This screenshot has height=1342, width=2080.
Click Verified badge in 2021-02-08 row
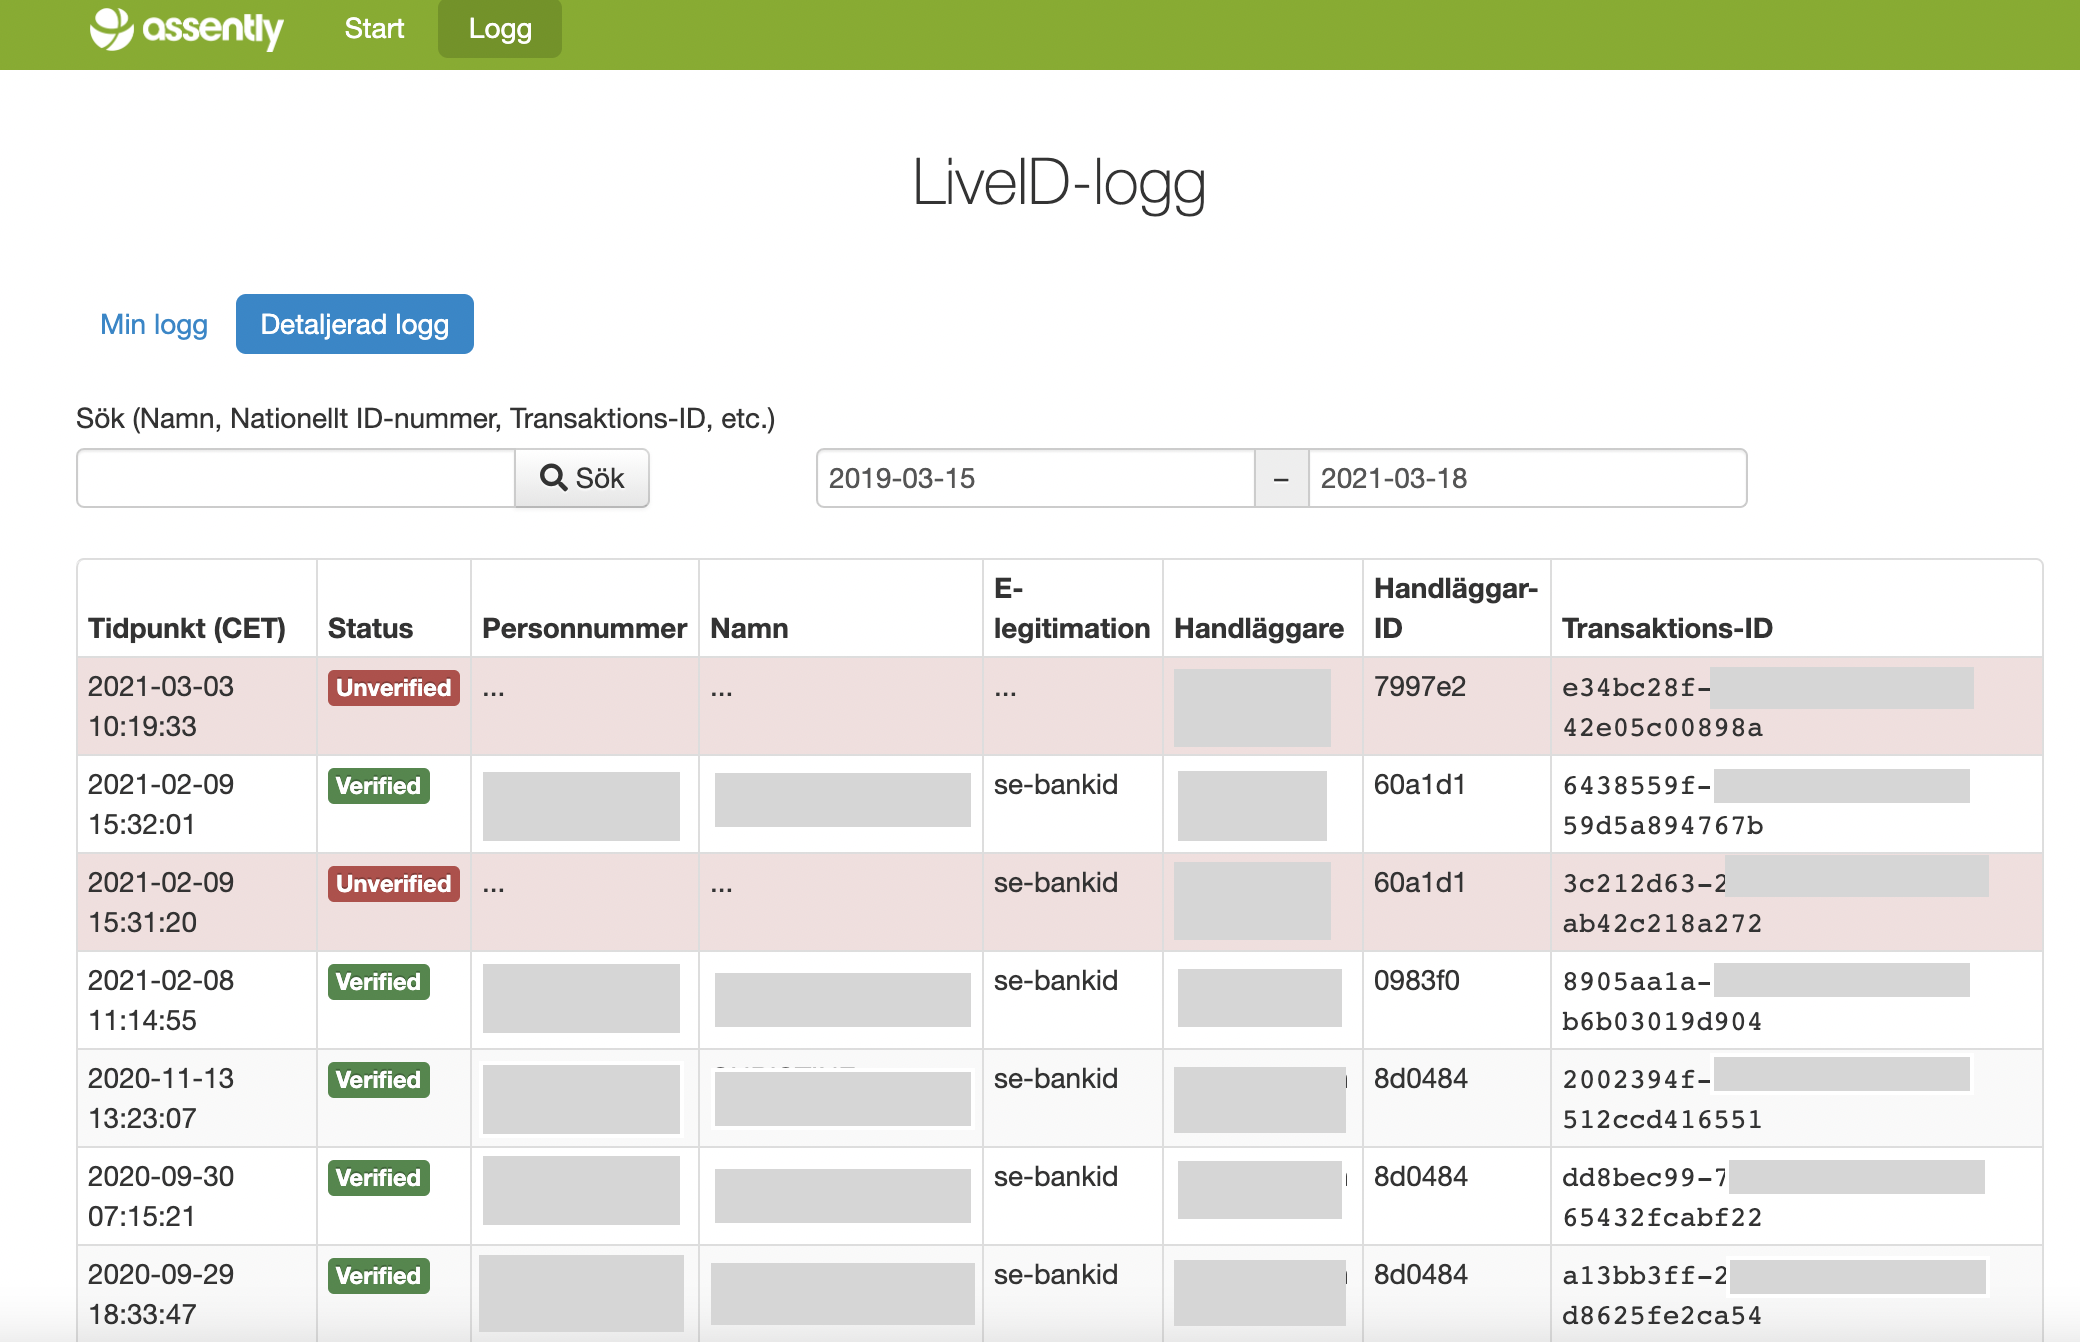pos(379,982)
